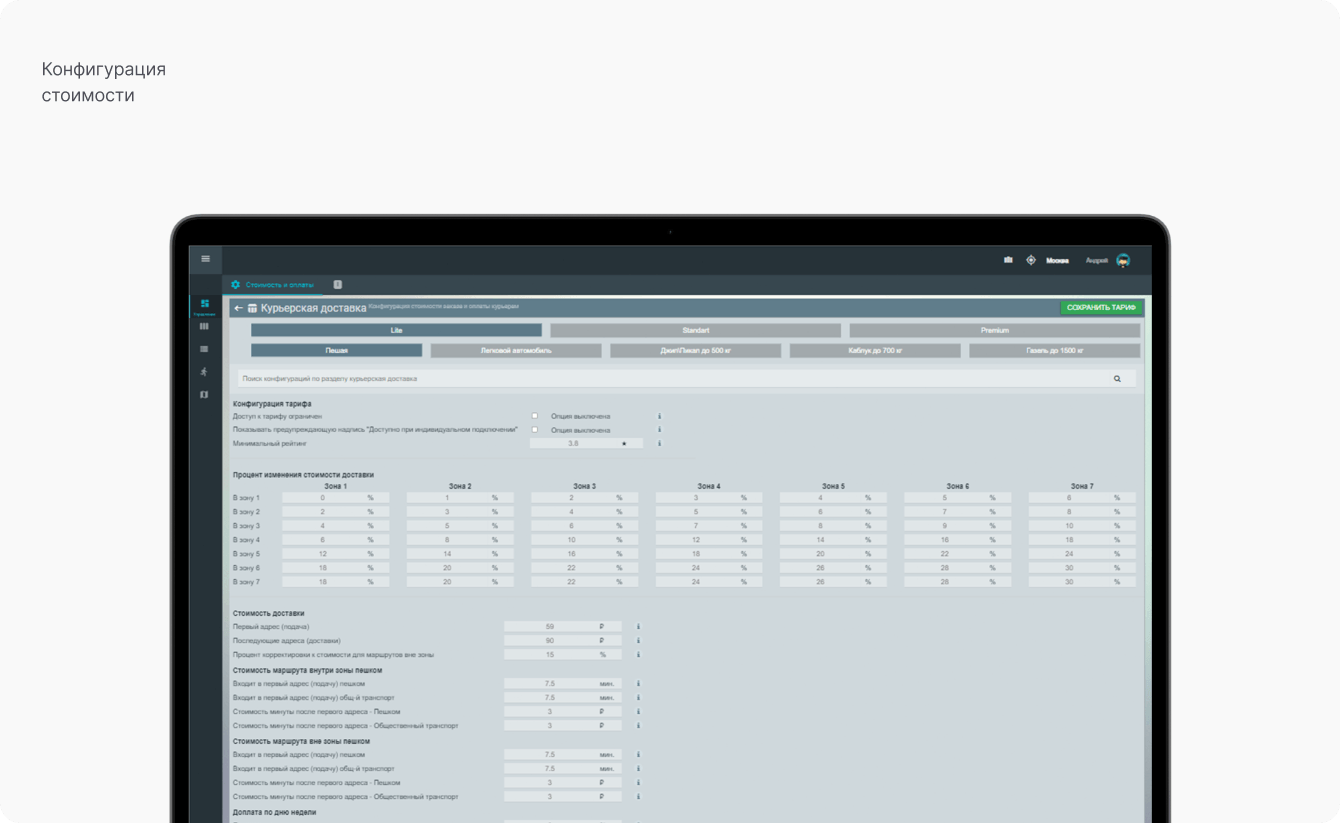Click Зона 5 field in row В зону 3
Viewport: 1340px width, 823px height.
point(833,526)
